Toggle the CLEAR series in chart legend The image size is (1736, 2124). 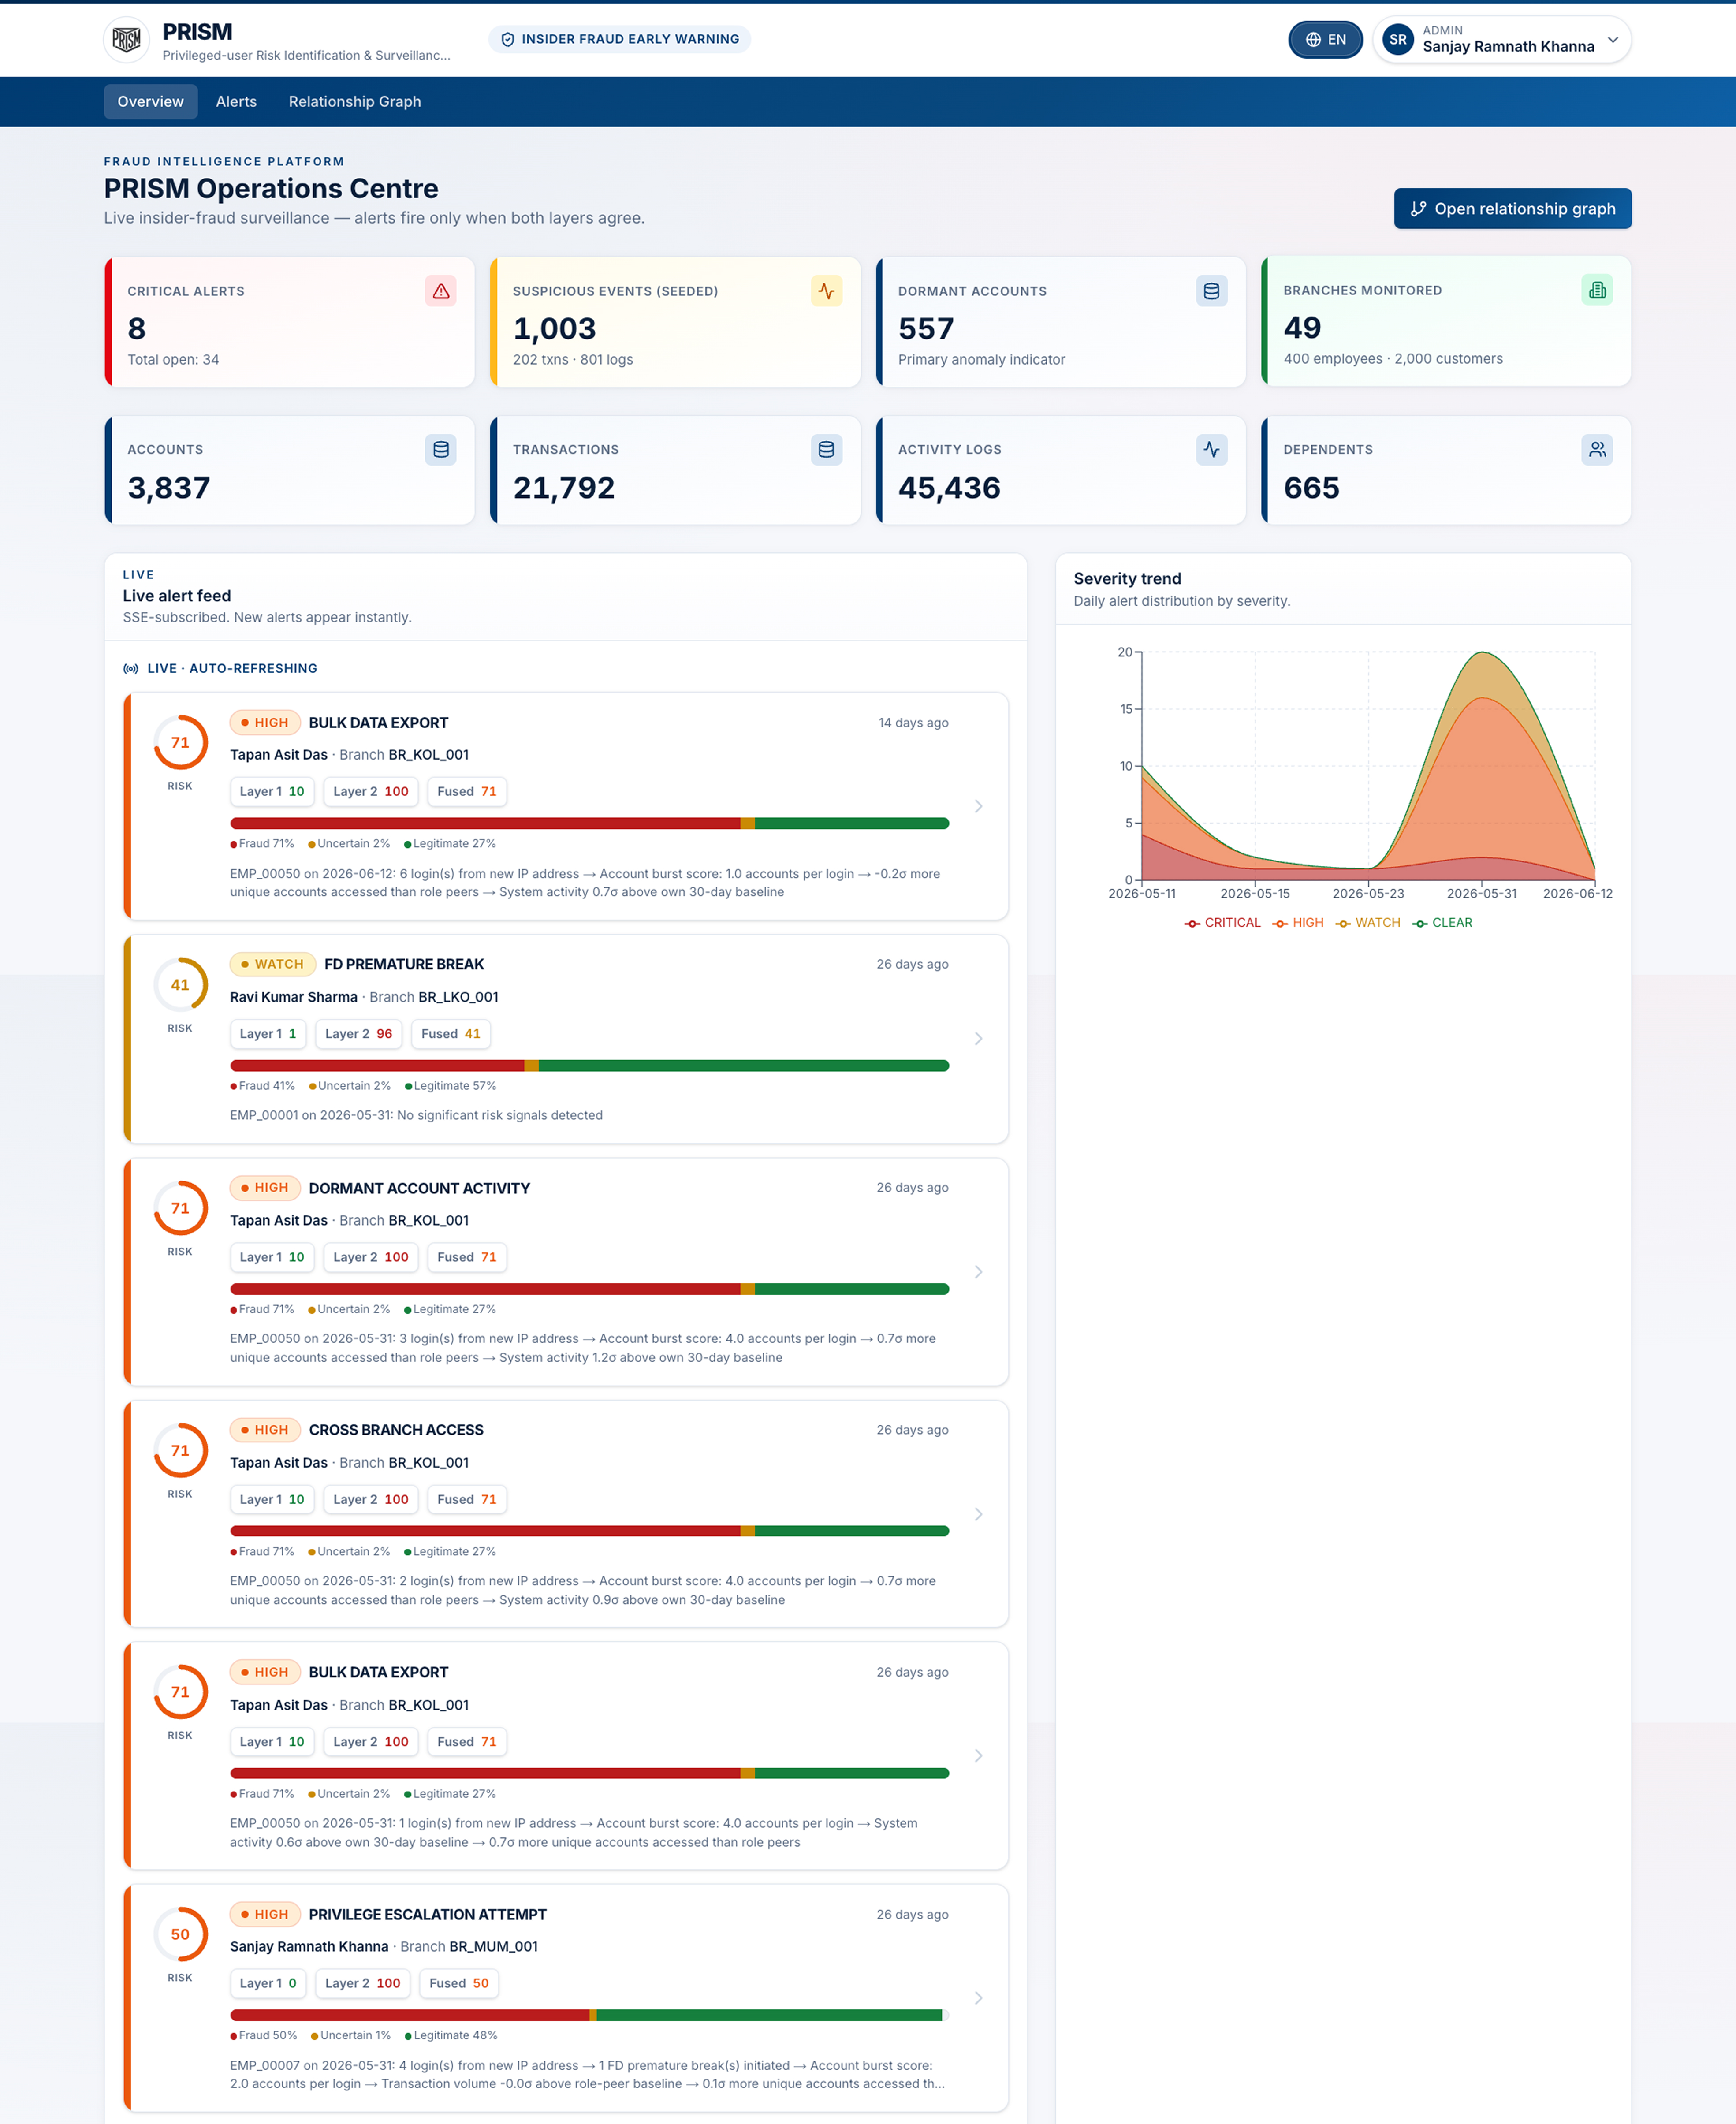coord(1442,923)
